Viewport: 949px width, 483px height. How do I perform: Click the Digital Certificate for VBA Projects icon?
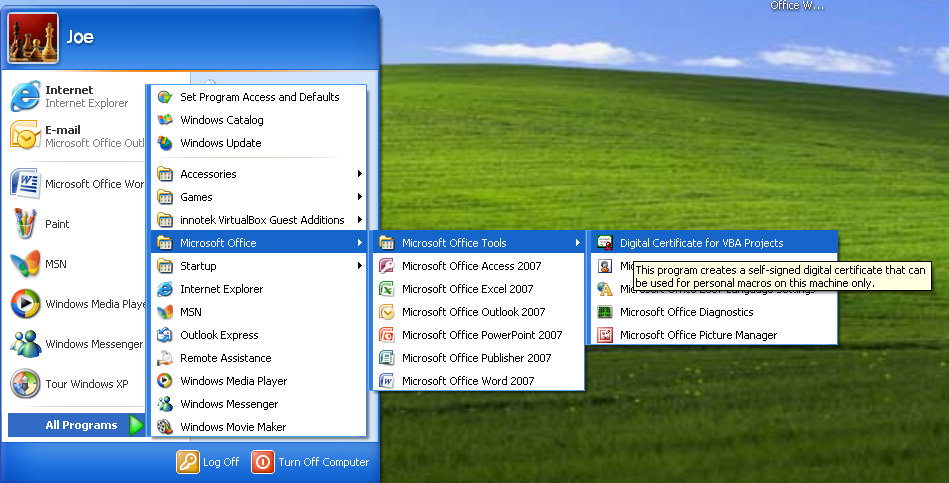pos(605,243)
